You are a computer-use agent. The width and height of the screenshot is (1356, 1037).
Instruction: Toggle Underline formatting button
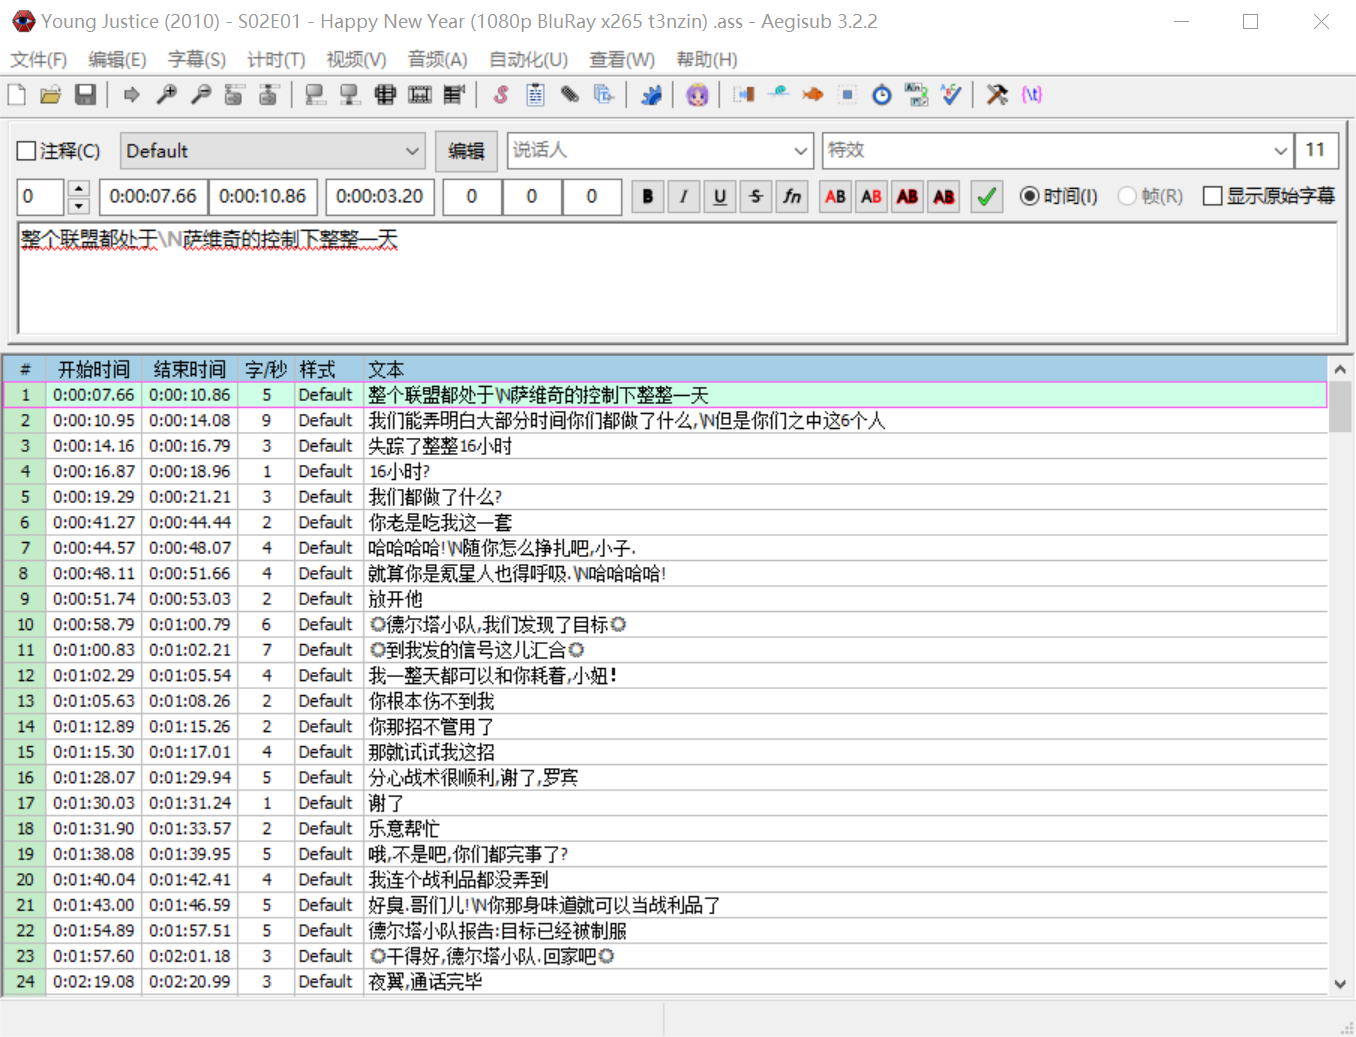(x=720, y=196)
